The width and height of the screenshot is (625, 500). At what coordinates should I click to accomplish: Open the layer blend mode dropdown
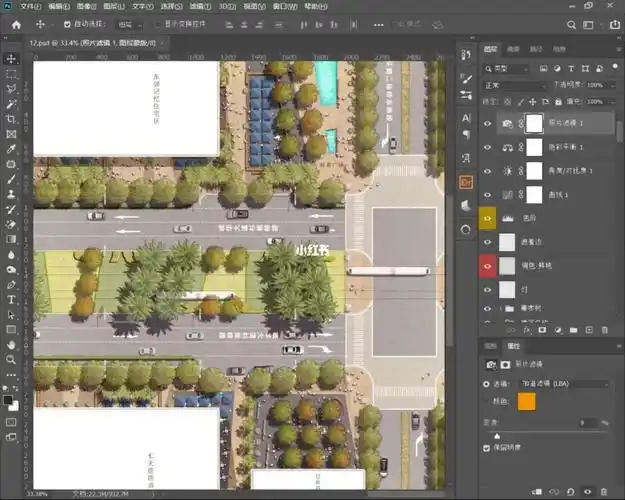pos(514,86)
